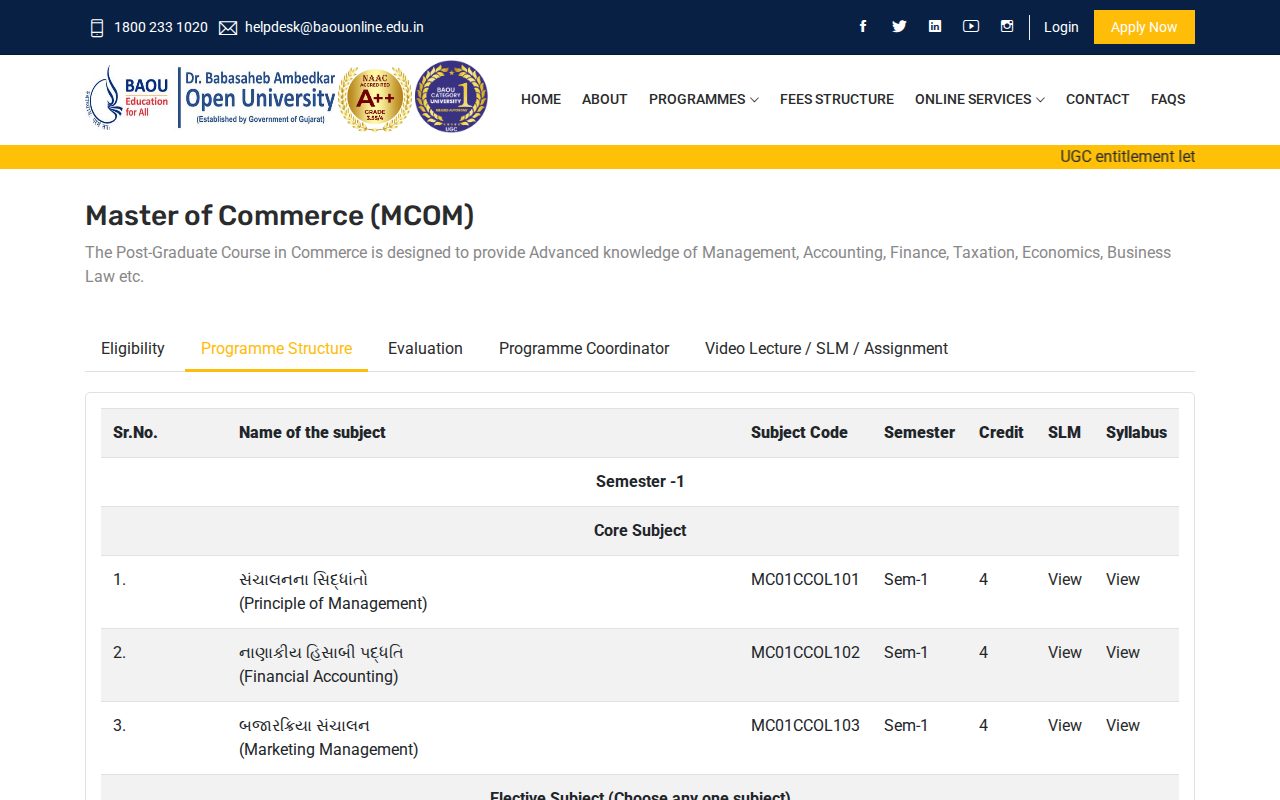Screen dimensions: 1280x800
Task: Click the phone icon beside 1800 233 1020
Action: tap(97, 28)
